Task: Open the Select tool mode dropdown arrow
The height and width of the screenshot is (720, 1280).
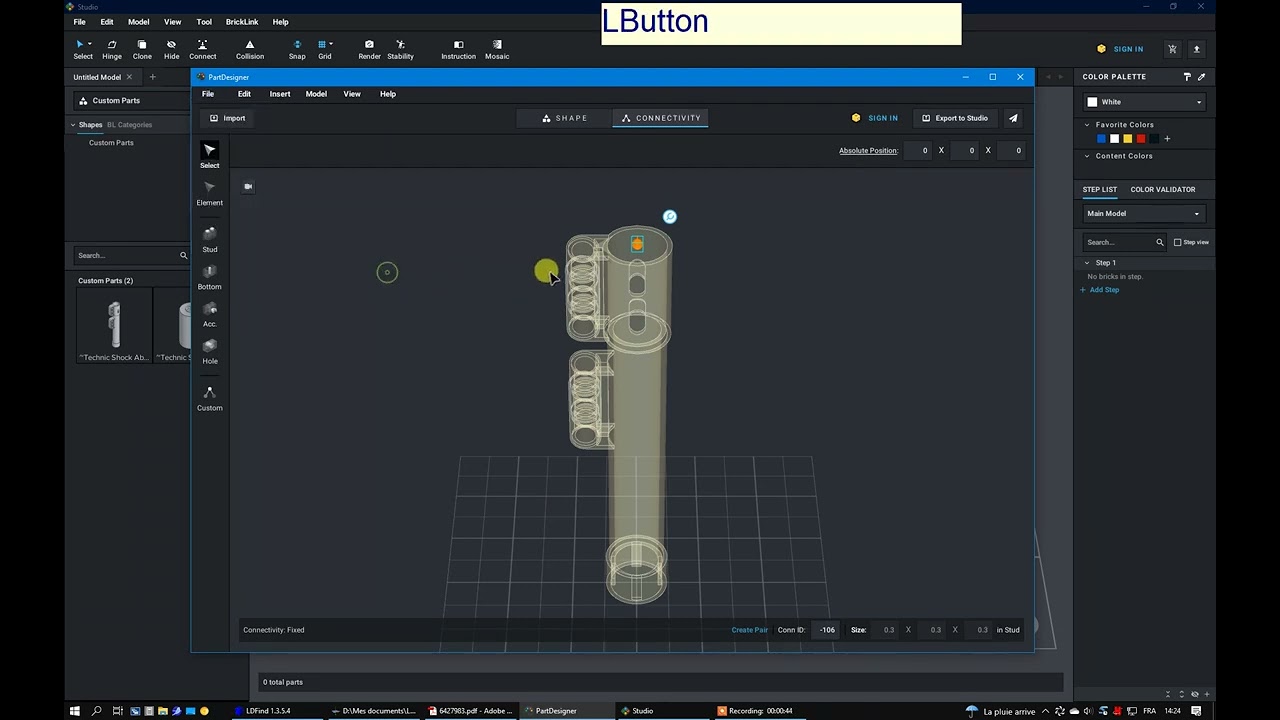Action: 90,44
